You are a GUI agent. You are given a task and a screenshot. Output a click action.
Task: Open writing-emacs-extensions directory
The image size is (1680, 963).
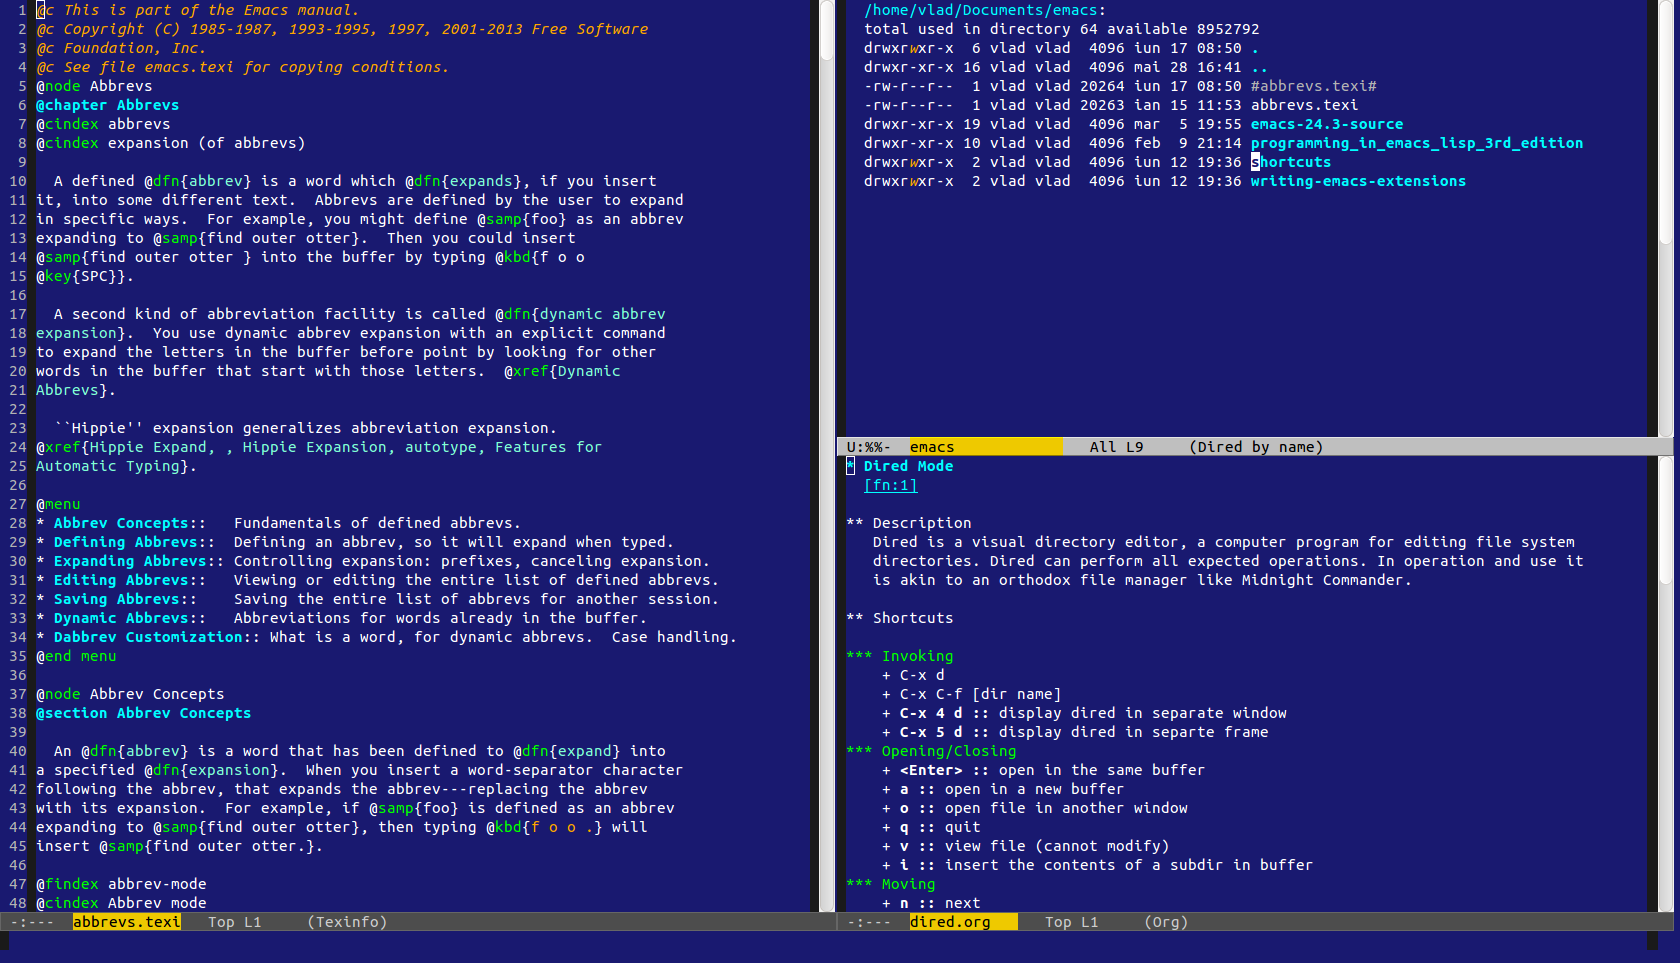[x=1358, y=181]
